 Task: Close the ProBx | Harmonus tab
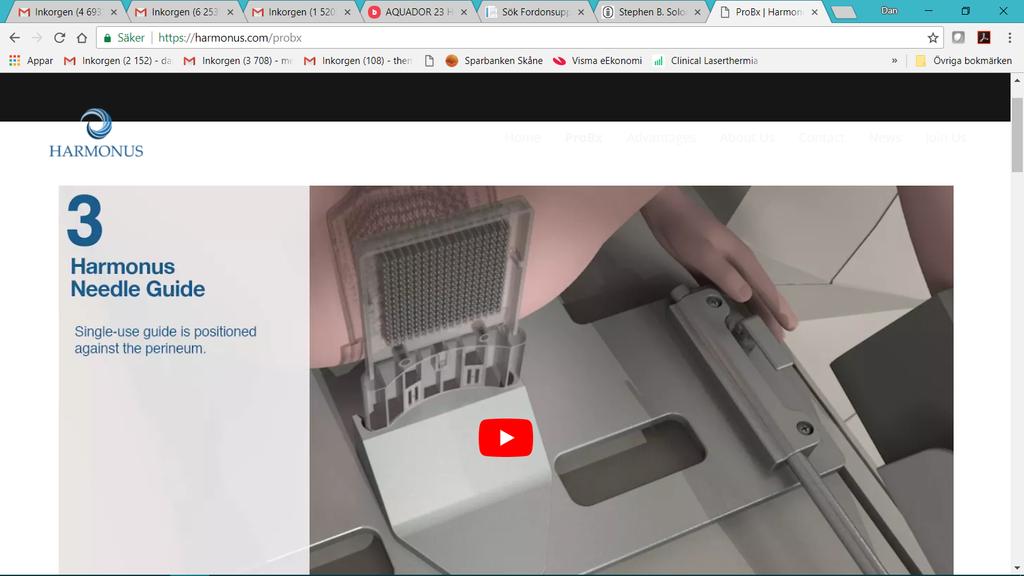814,12
